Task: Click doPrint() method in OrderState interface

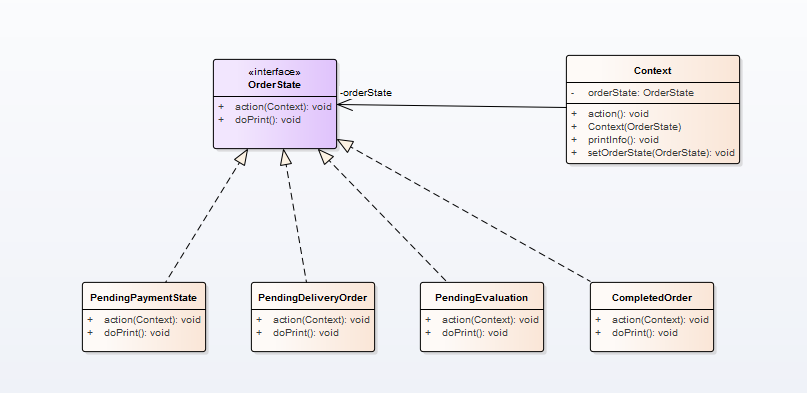Action: pyautogui.click(x=268, y=120)
